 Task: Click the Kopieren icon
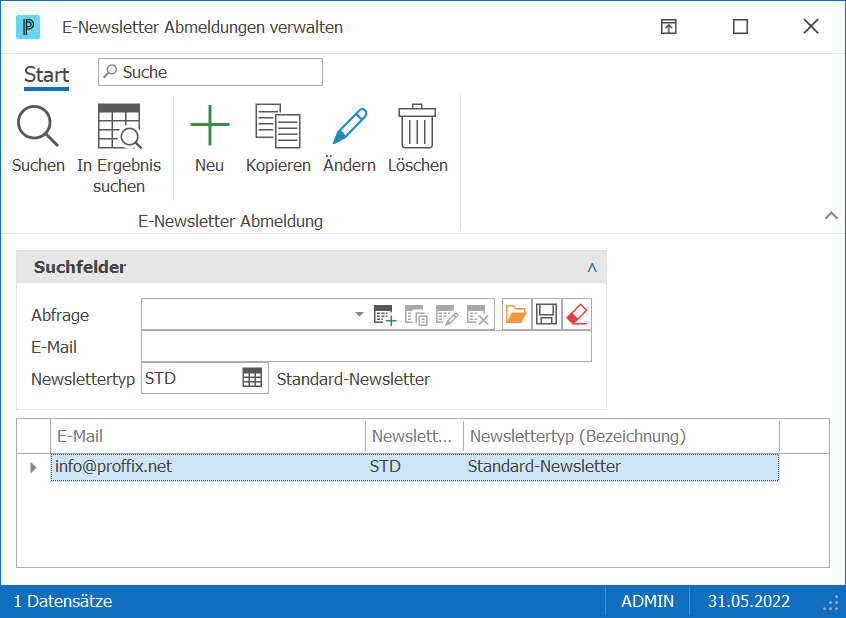(278, 126)
